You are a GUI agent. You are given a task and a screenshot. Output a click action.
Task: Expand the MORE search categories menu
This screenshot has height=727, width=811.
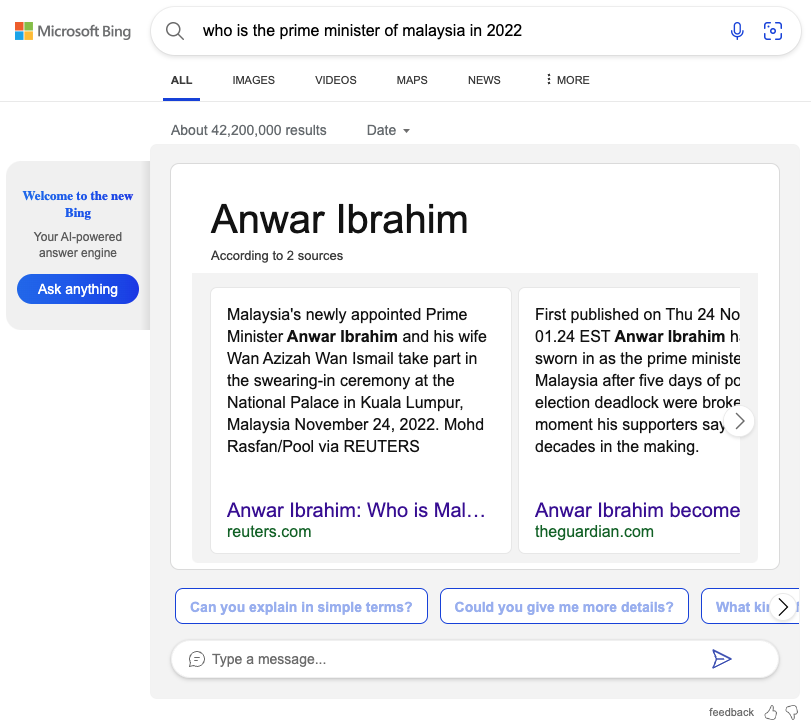tap(567, 80)
